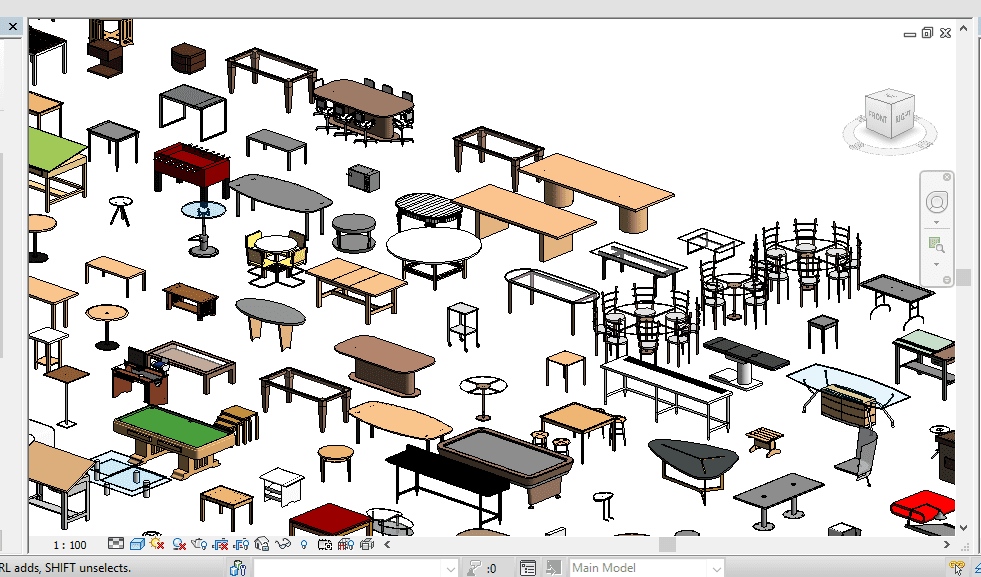Open the view scale 1:100 selector
Screen dimensions: 981x577
pyautogui.click(x=69, y=545)
